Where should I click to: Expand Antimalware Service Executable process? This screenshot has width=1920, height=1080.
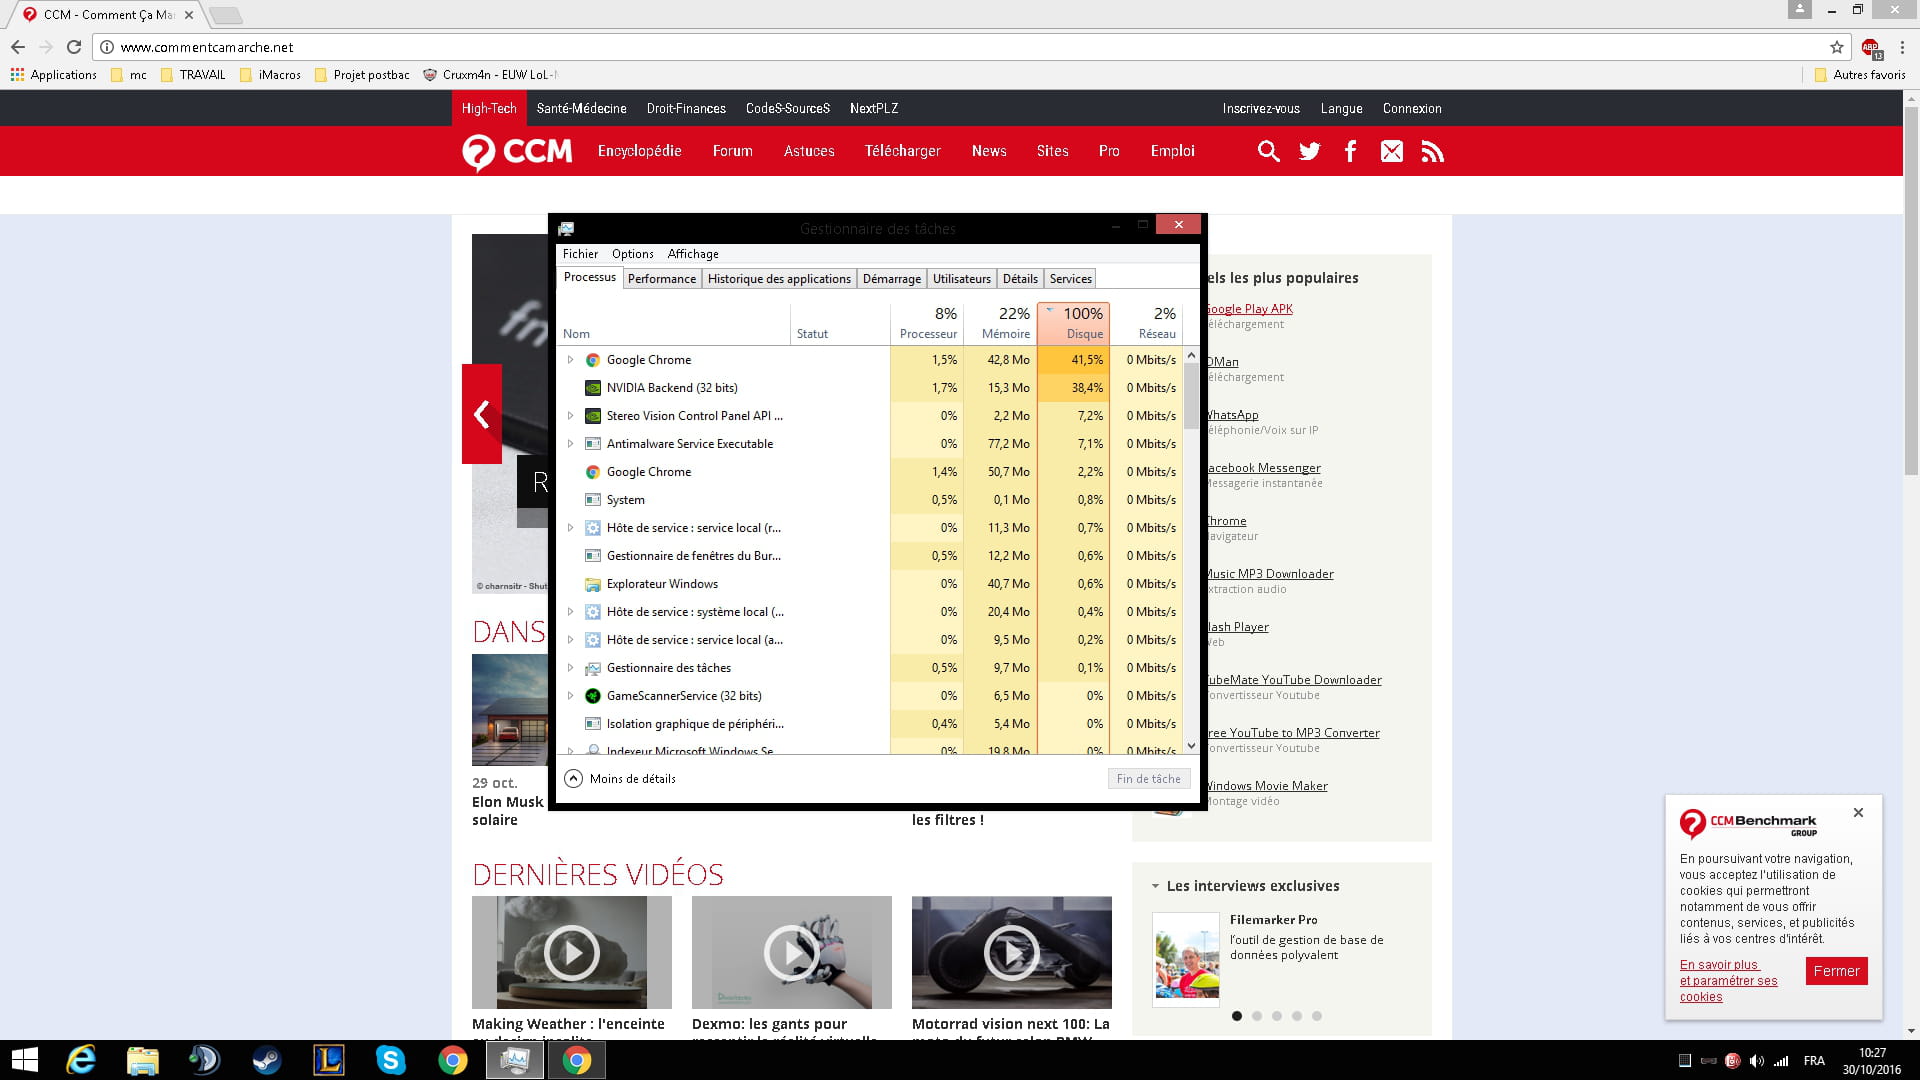pyautogui.click(x=570, y=444)
